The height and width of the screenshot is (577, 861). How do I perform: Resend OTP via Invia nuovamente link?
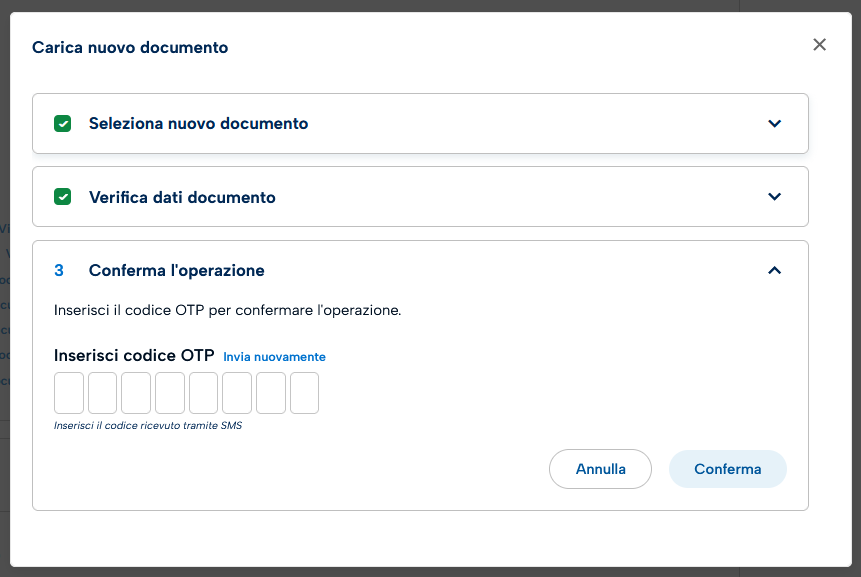274,357
